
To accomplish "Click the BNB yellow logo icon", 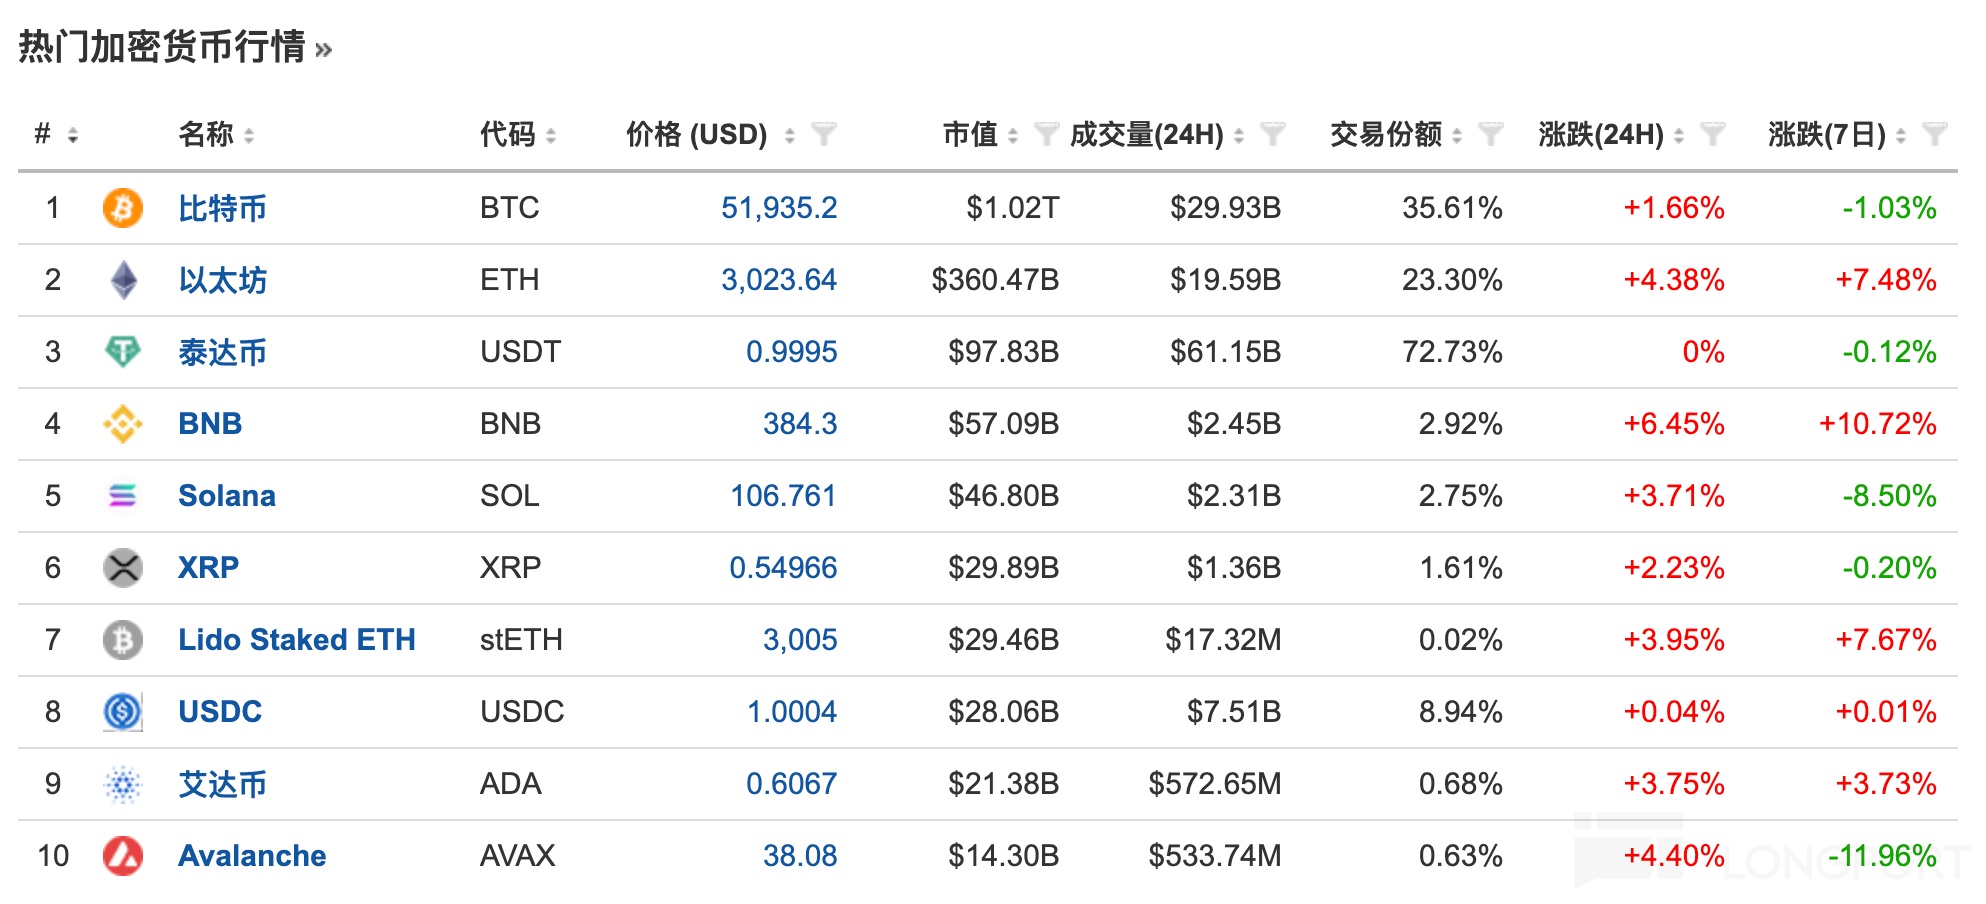I will [123, 424].
